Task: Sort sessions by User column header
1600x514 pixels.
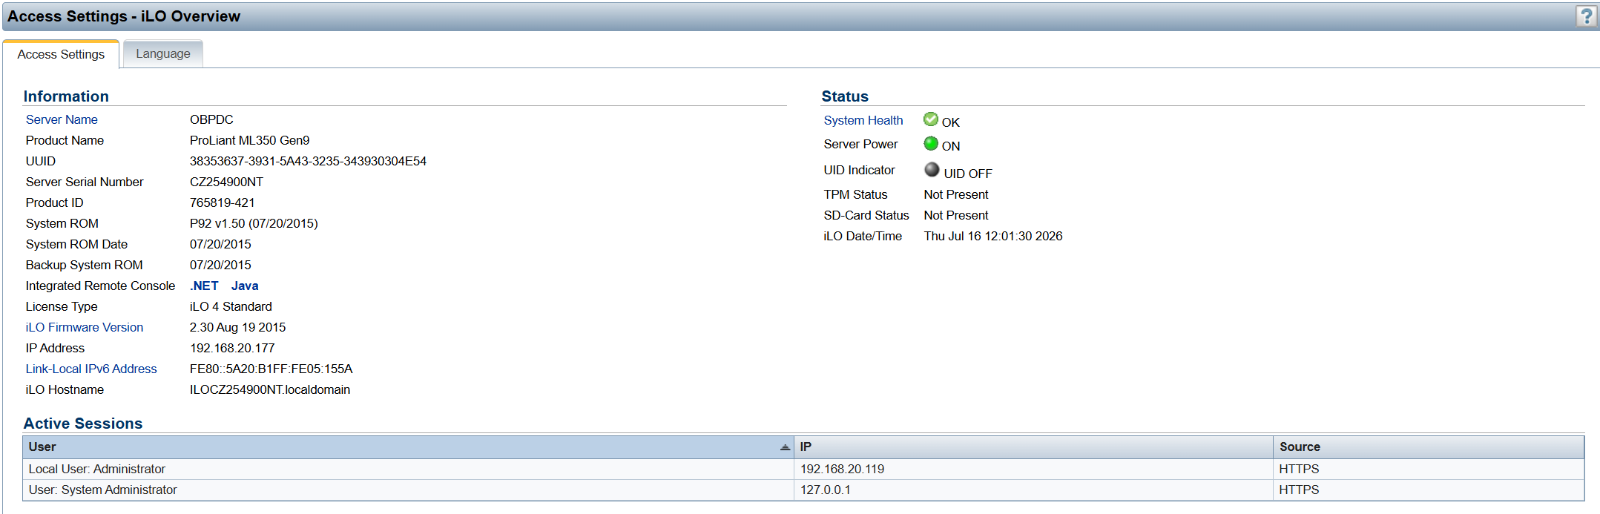Action: 408,447
